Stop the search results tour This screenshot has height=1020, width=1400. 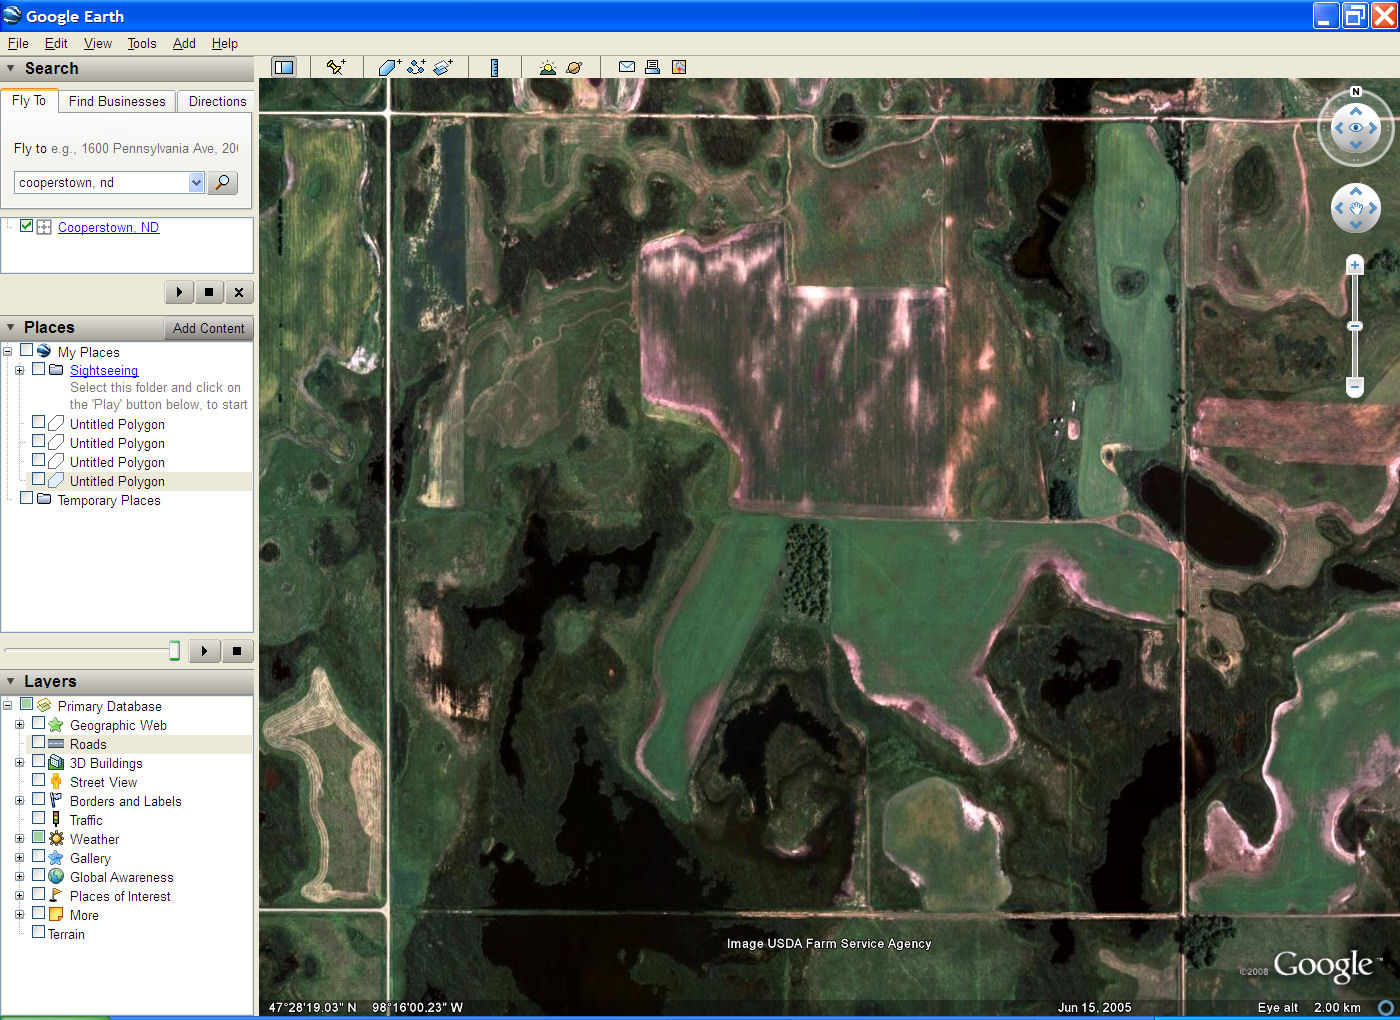tap(209, 292)
